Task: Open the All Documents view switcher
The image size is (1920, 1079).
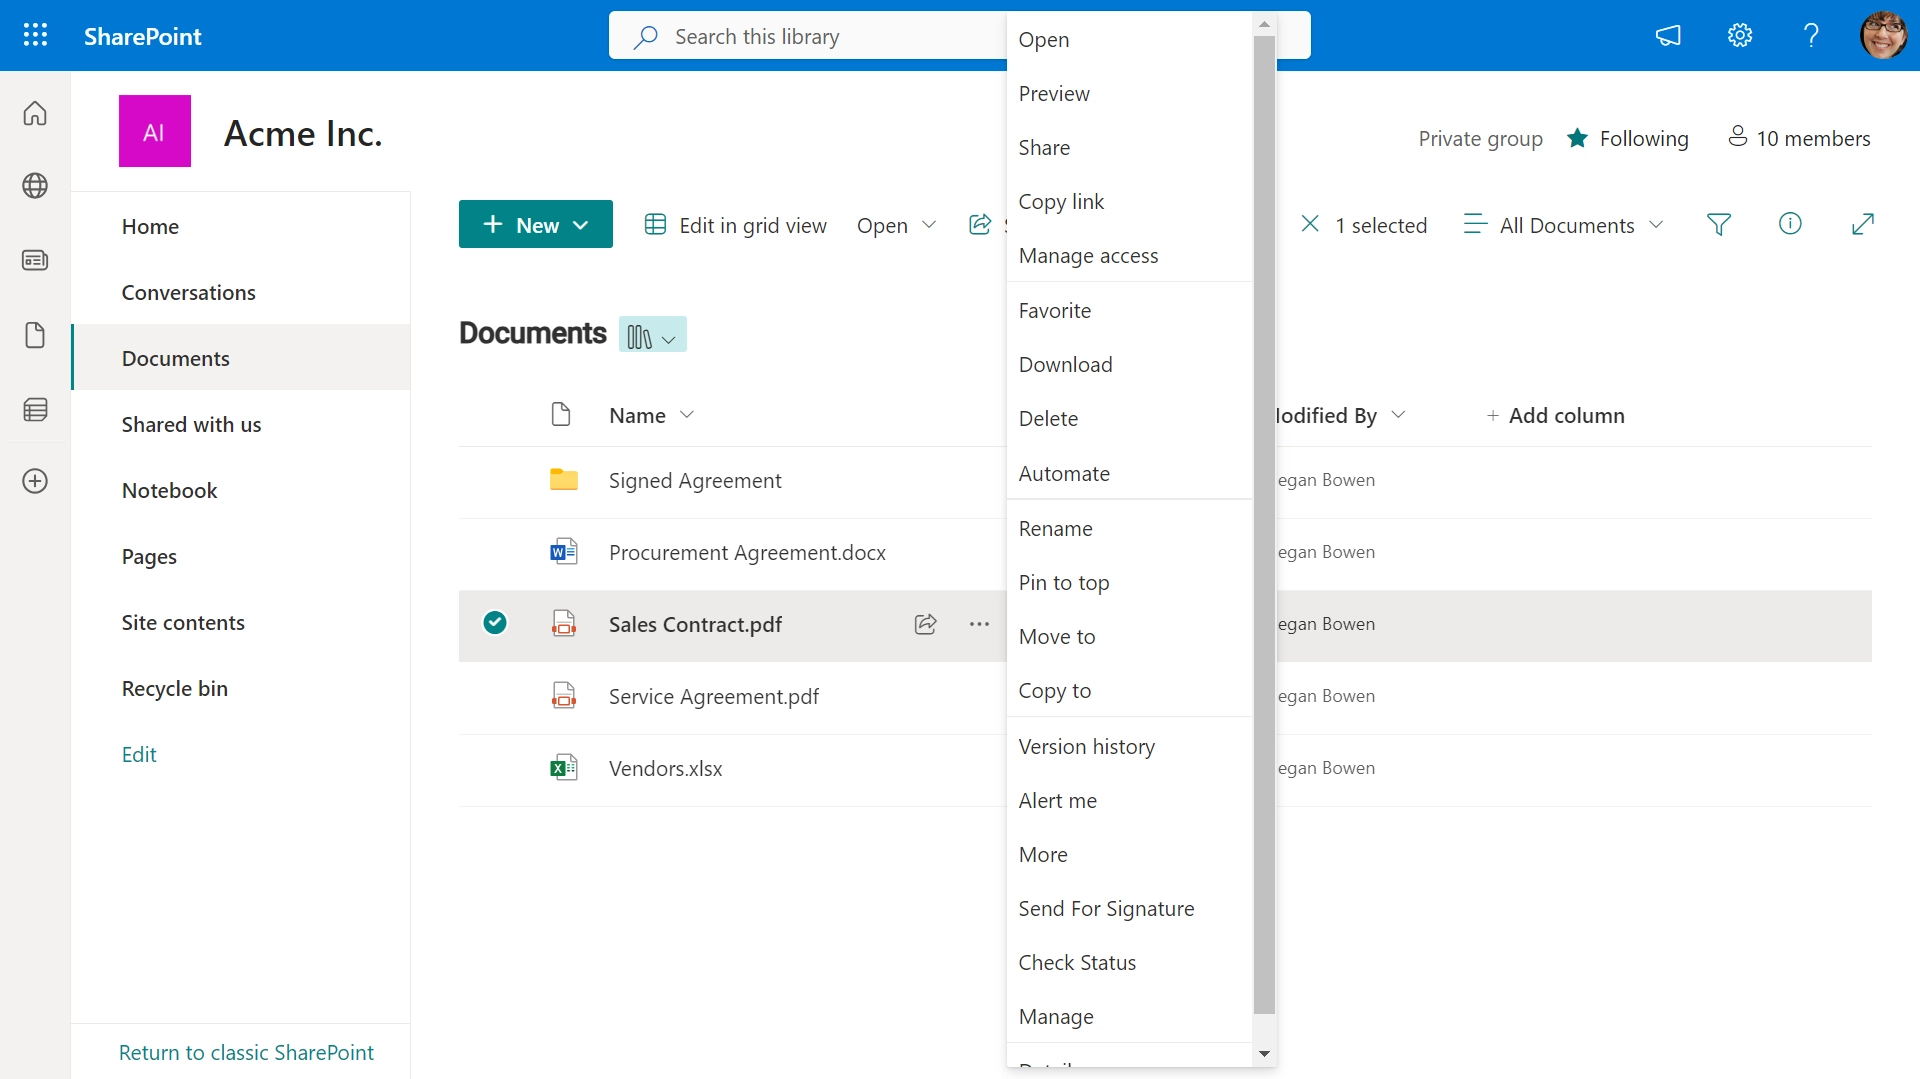Action: pos(1563,225)
